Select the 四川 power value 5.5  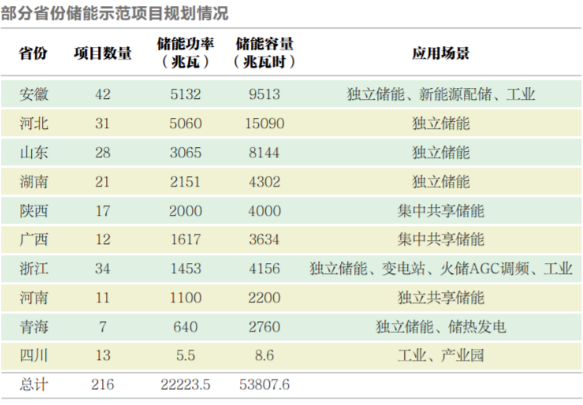(186, 356)
